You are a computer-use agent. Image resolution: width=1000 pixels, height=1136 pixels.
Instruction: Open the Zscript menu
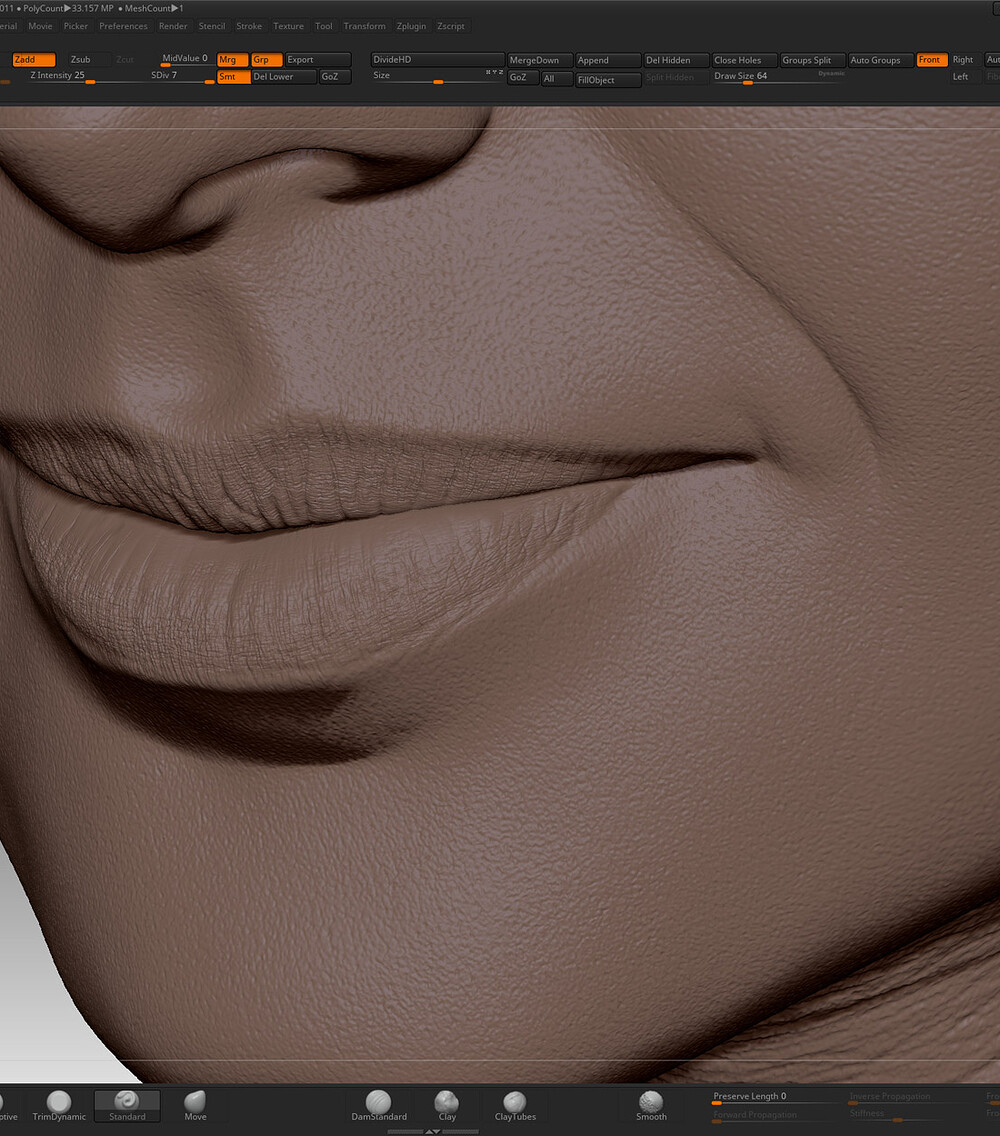point(451,26)
